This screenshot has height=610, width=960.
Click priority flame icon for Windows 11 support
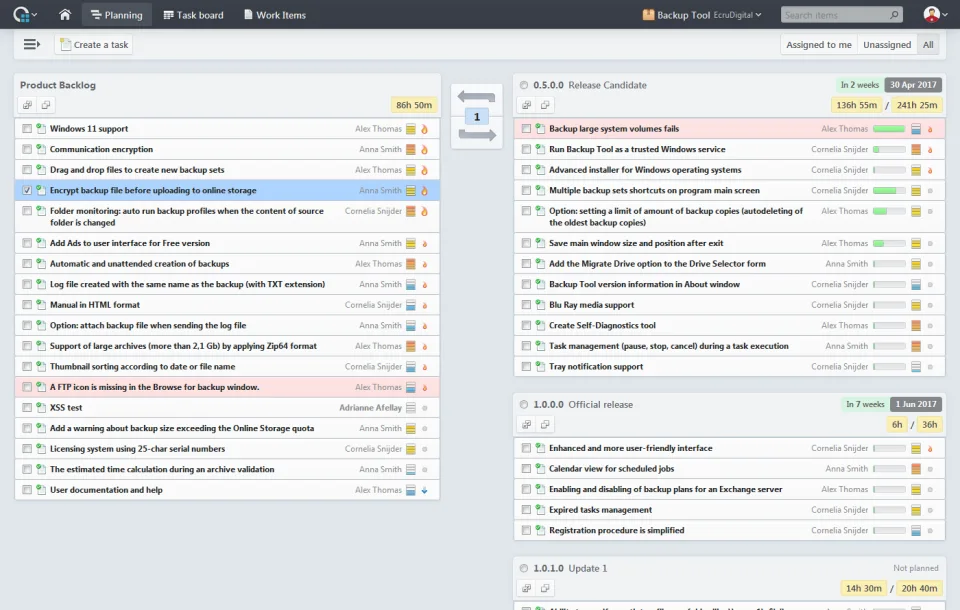(424, 129)
